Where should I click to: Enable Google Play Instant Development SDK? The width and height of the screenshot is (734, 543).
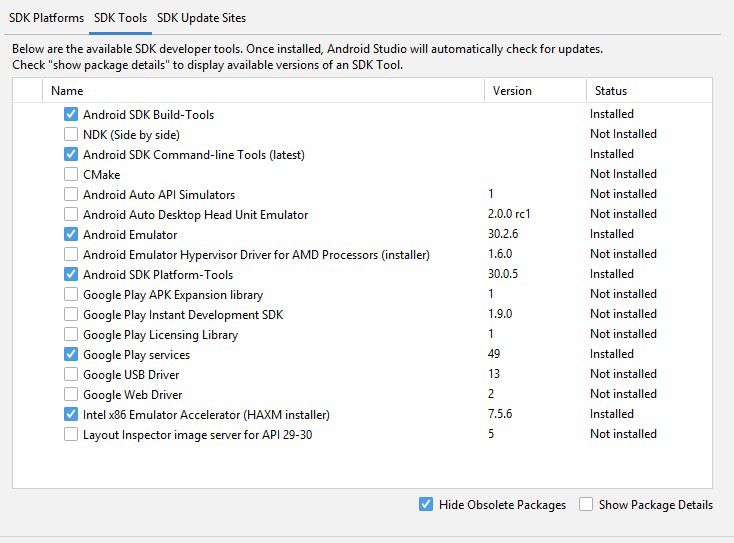[x=71, y=314]
